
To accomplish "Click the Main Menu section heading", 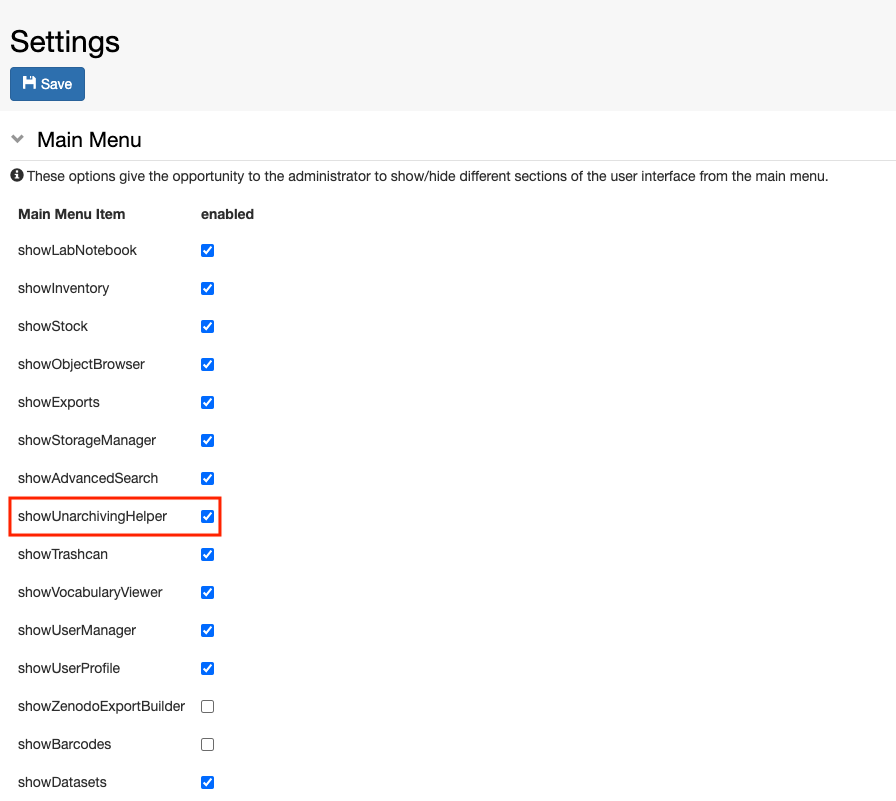I will (x=89, y=140).
